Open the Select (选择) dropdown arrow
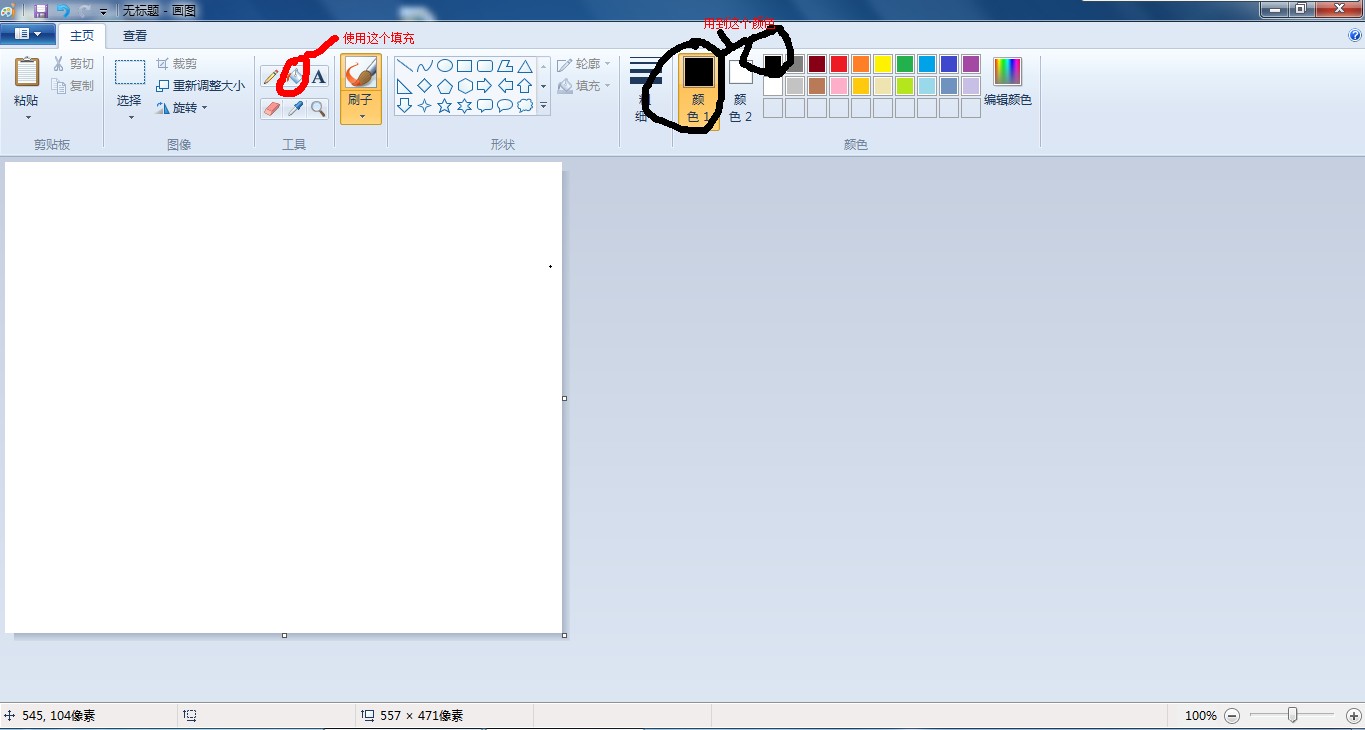Screen dimensions: 1365x730 (x=130, y=117)
